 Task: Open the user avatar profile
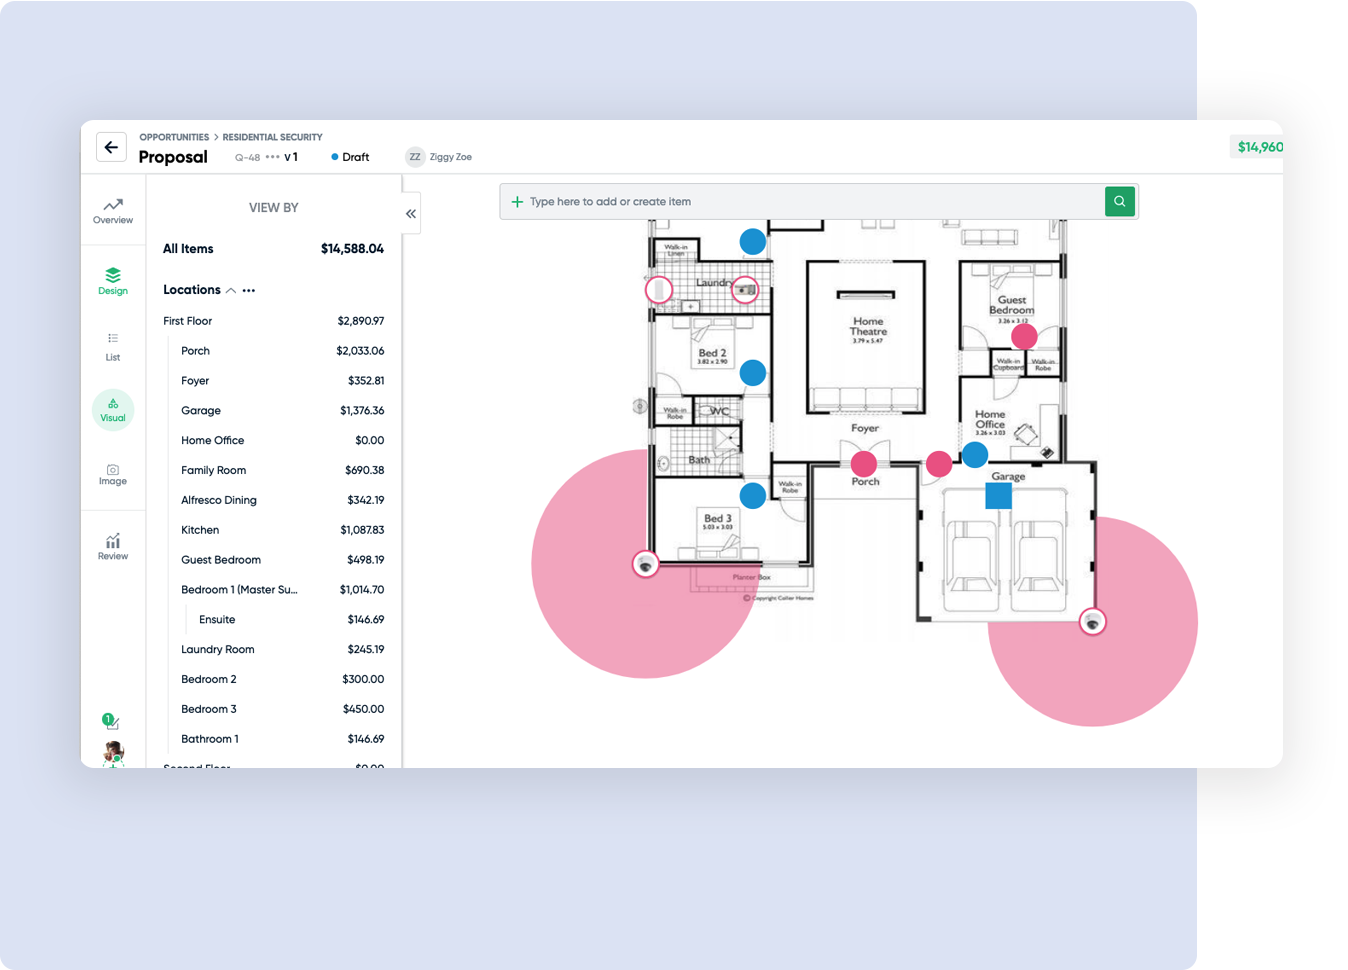coord(113,753)
